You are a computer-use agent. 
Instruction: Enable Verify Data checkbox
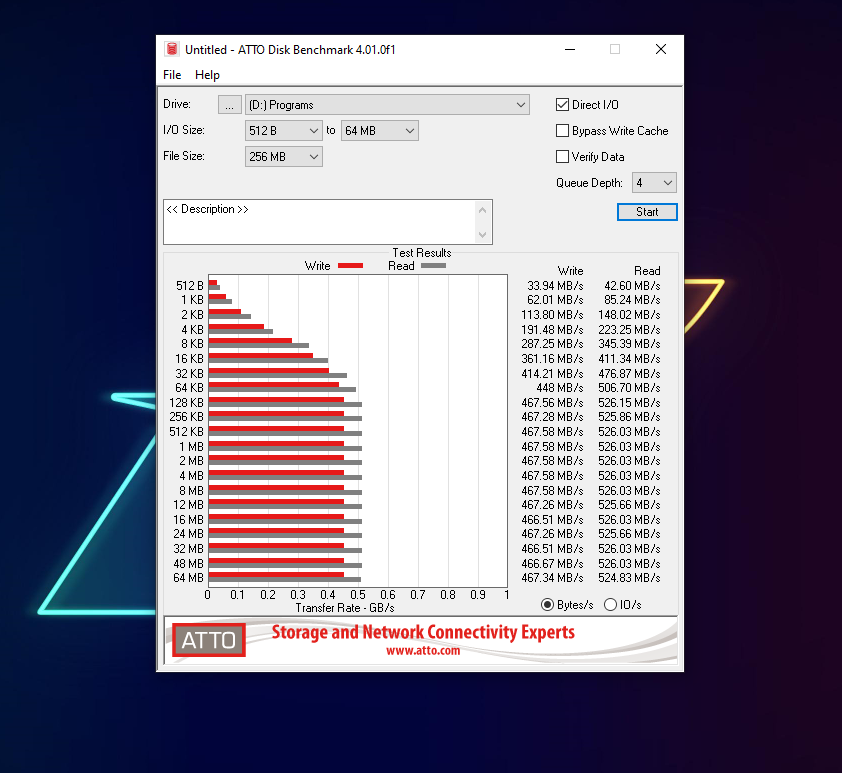562,157
